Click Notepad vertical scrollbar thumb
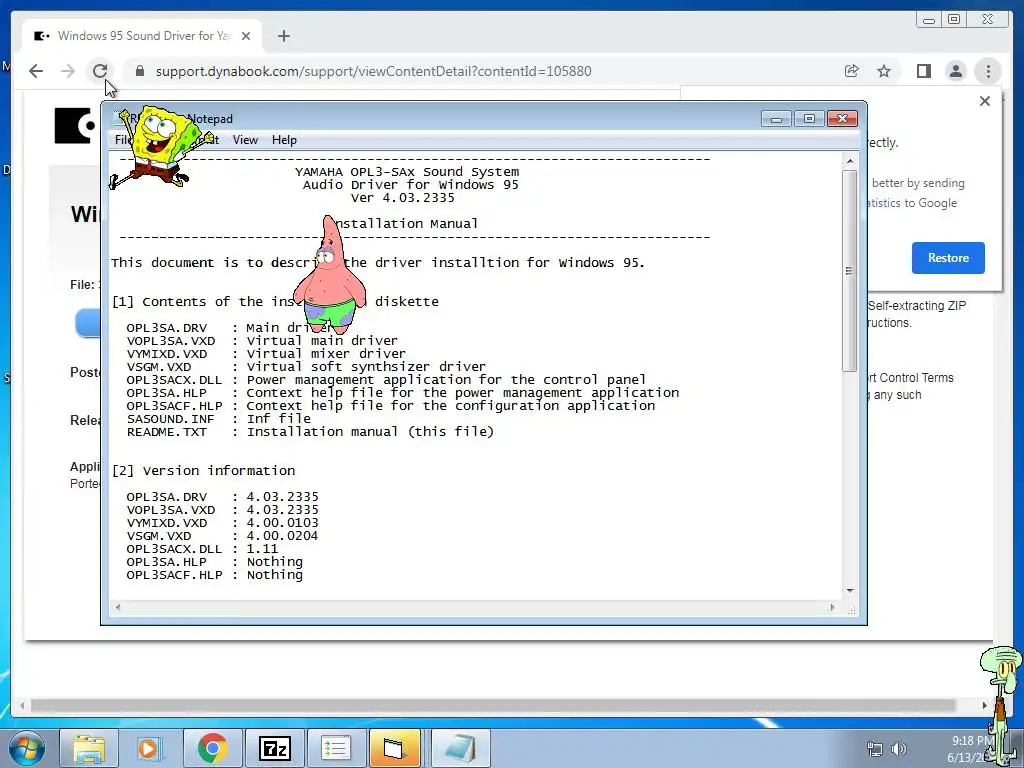The width and height of the screenshot is (1024, 768). 850,271
